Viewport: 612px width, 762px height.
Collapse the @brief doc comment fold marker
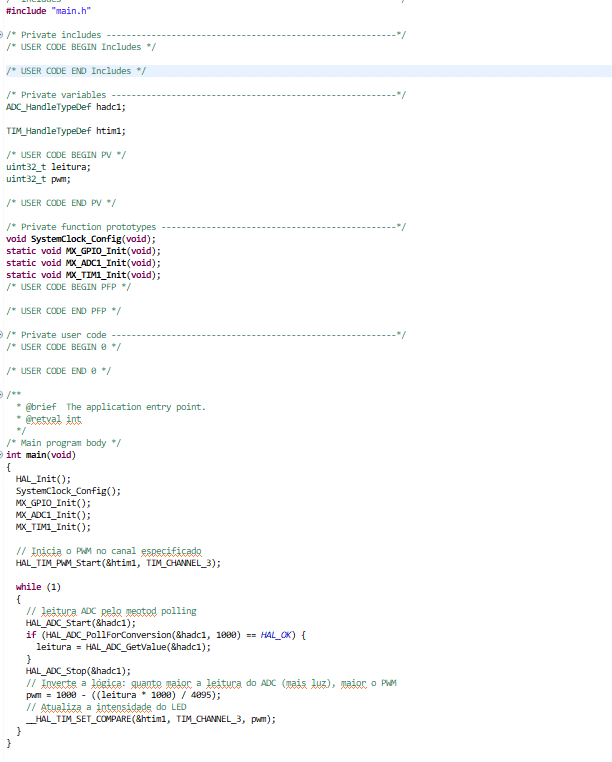click(3, 395)
